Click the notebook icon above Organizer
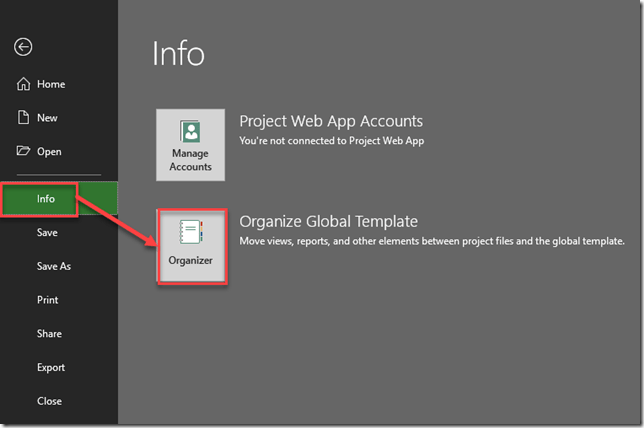This screenshot has width=644, height=428. point(190,233)
